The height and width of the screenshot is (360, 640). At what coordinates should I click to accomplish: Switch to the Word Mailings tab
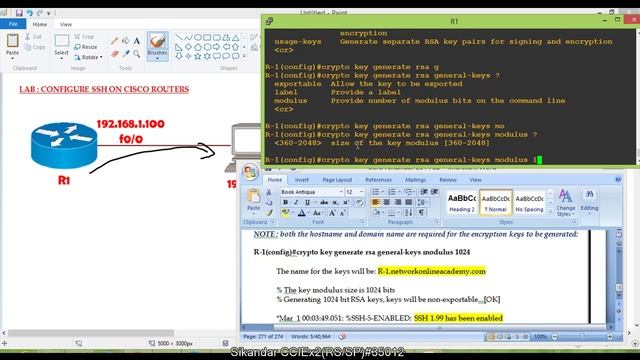coord(416,180)
